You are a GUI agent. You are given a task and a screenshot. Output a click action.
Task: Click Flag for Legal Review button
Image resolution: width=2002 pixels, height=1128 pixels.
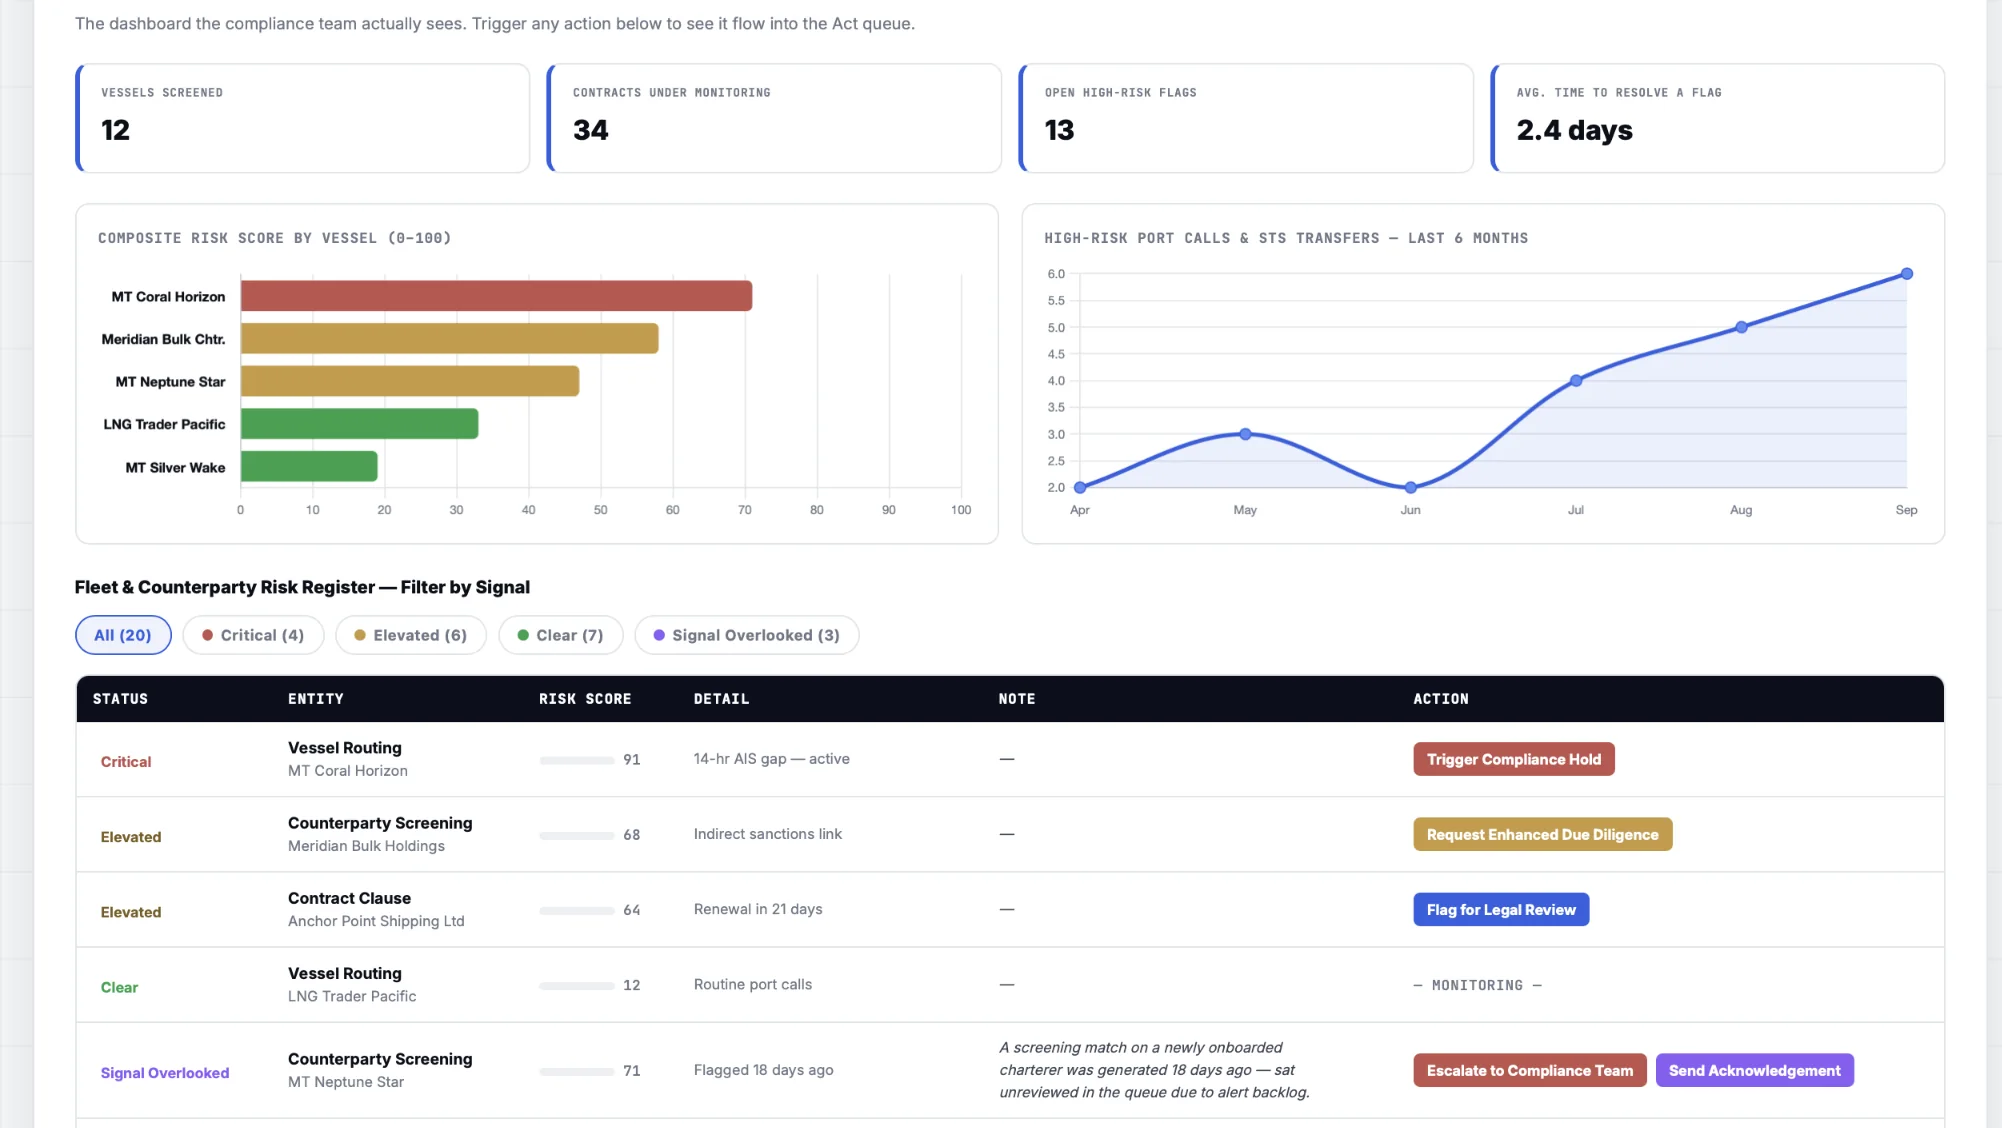tap(1501, 909)
